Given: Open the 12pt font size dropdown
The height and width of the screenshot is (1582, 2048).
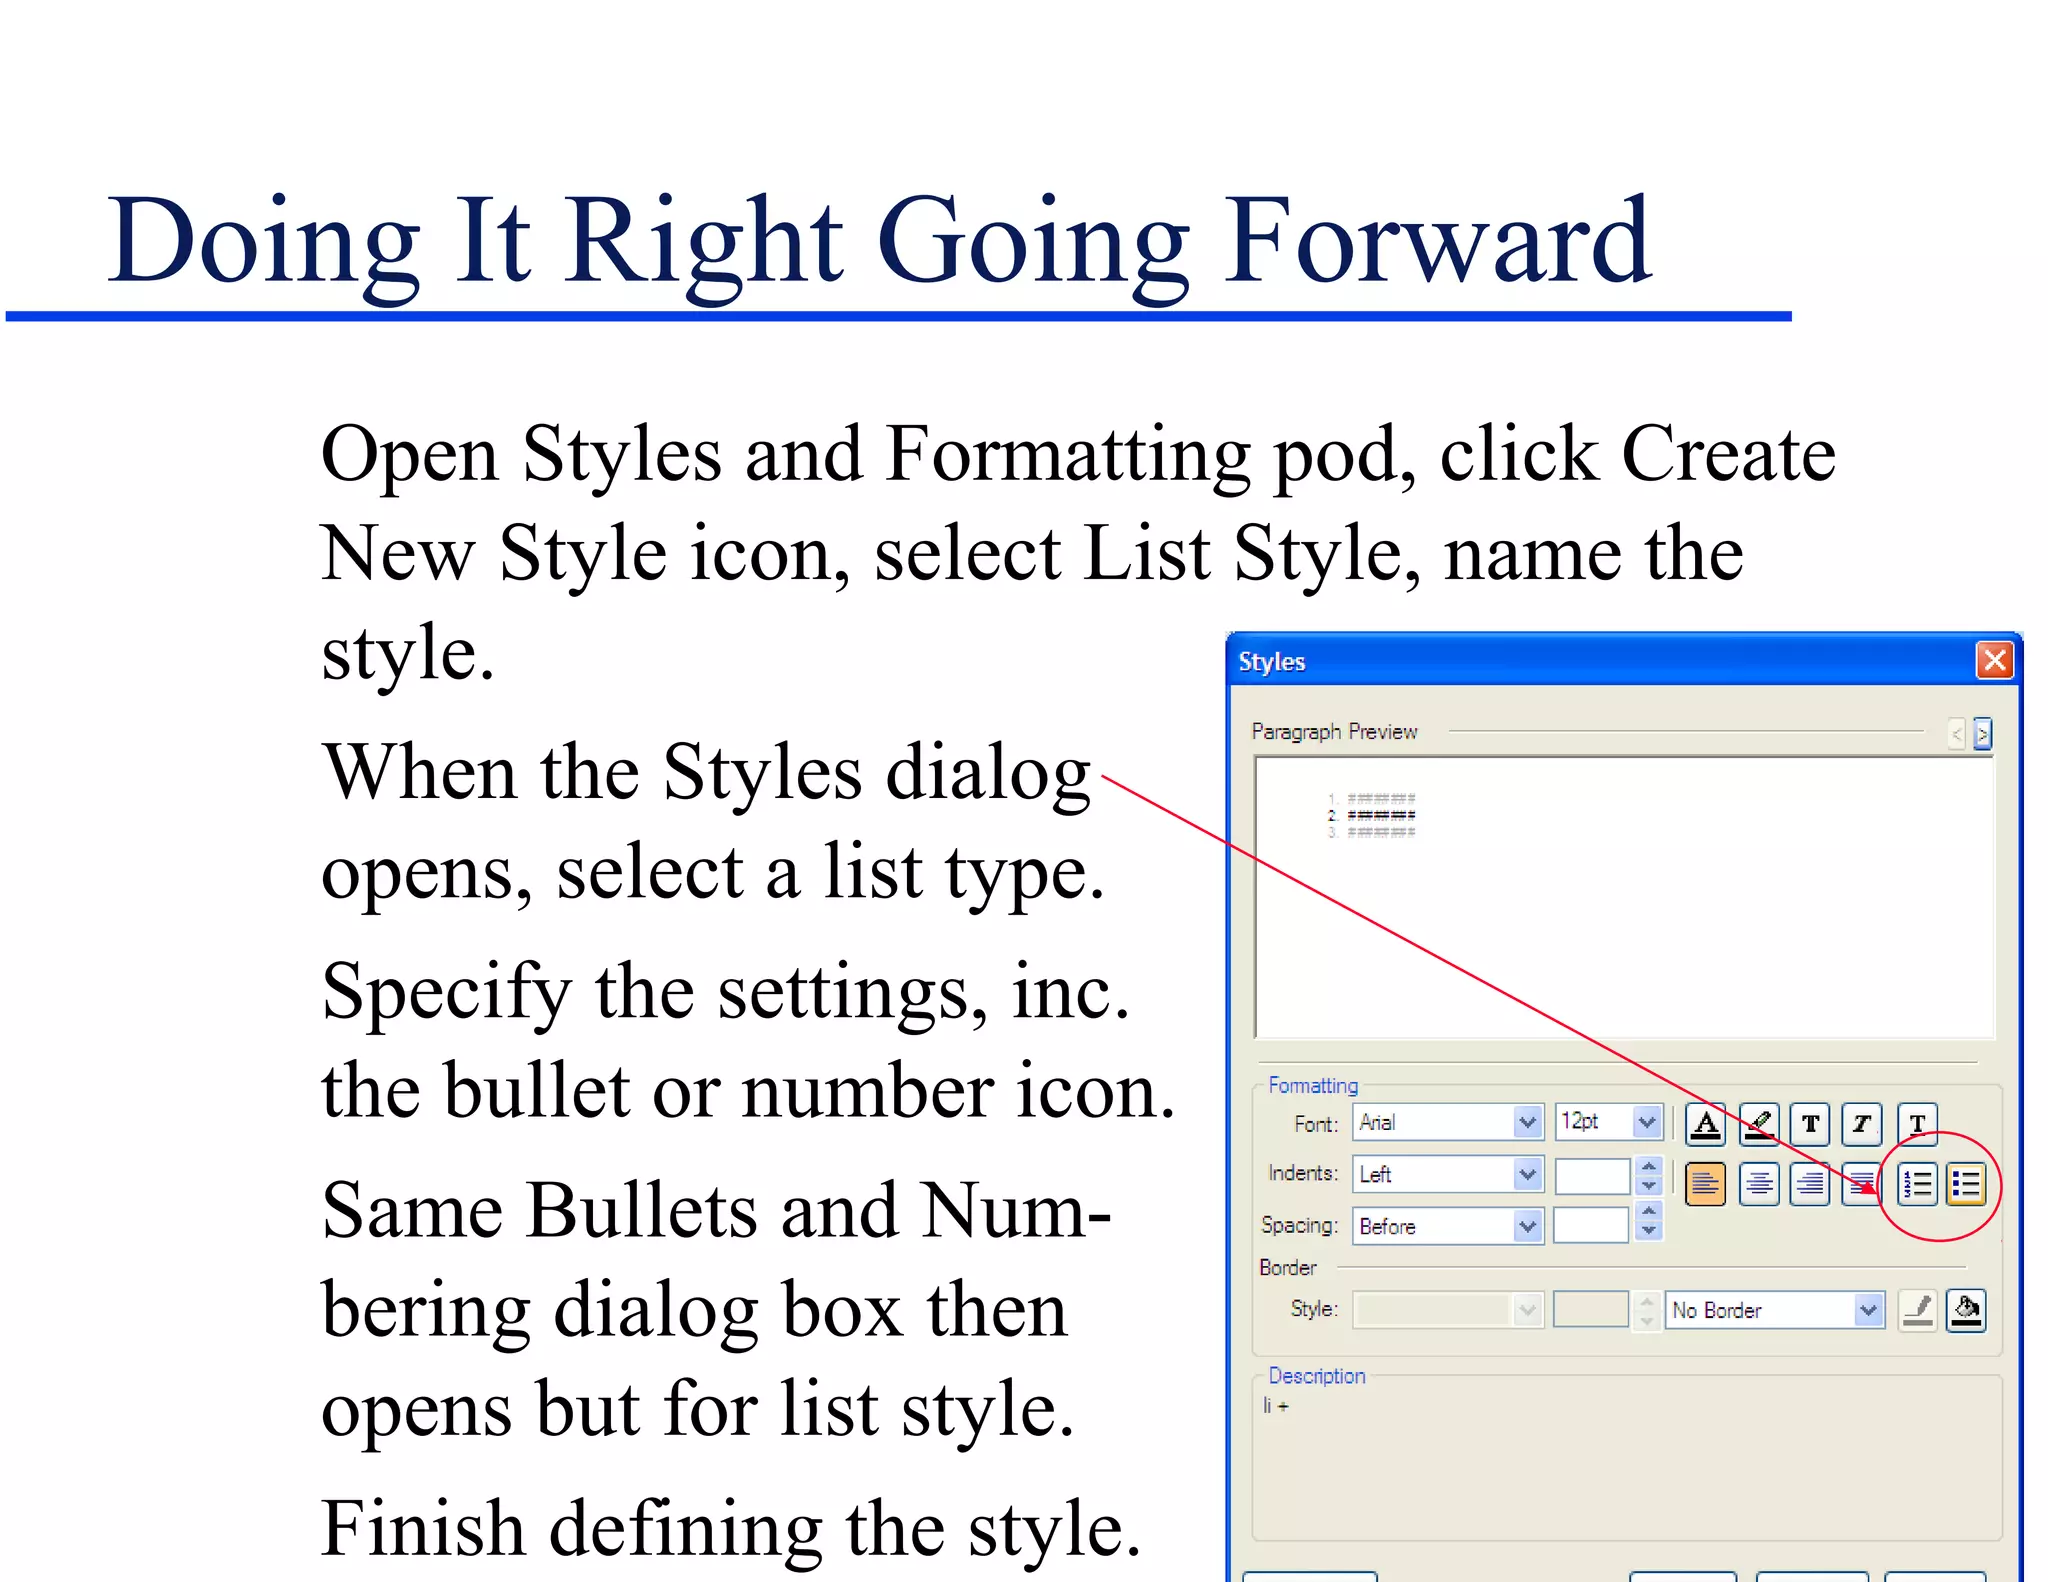Looking at the screenshot, I should (1647, 1122).
